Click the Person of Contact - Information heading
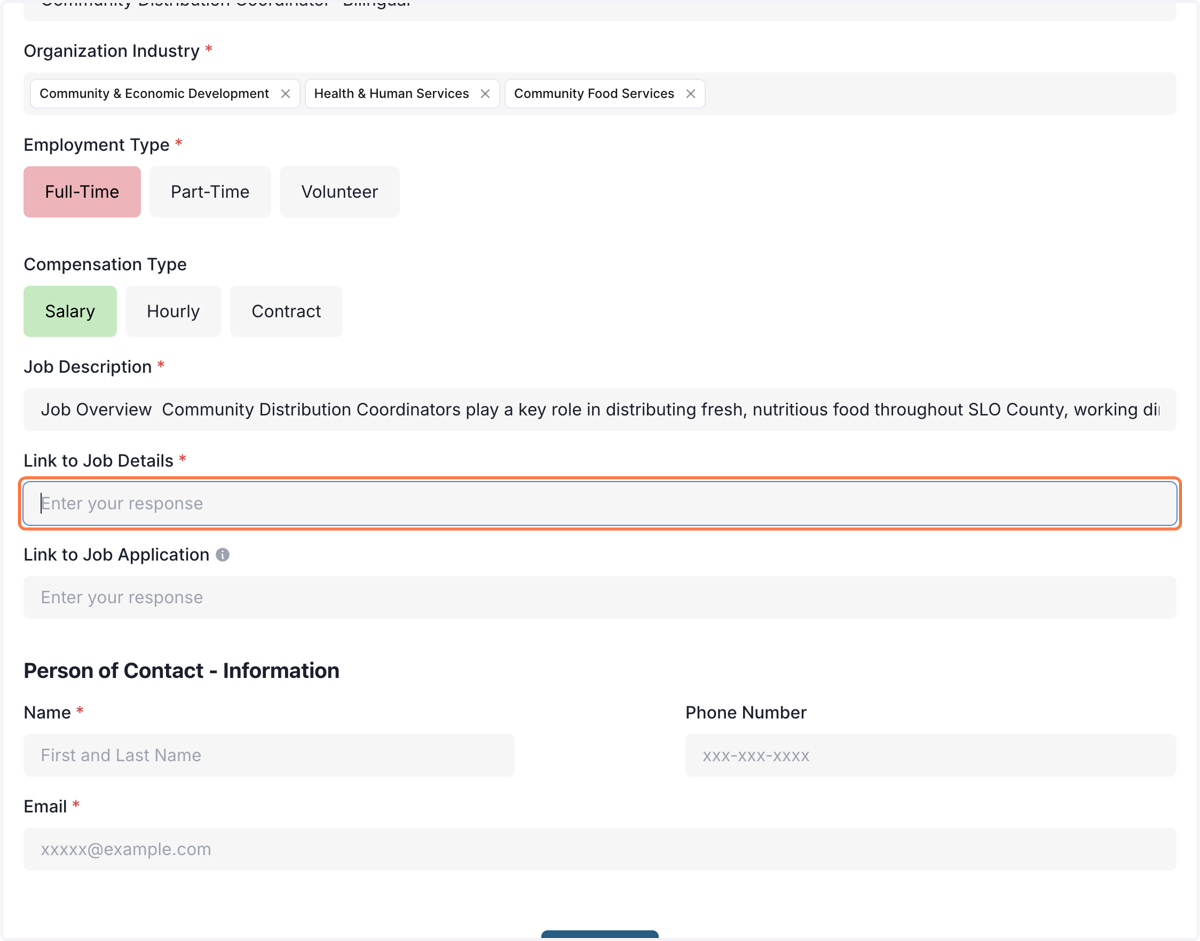This screenshot has height=941, width=1200. [181, 671]
